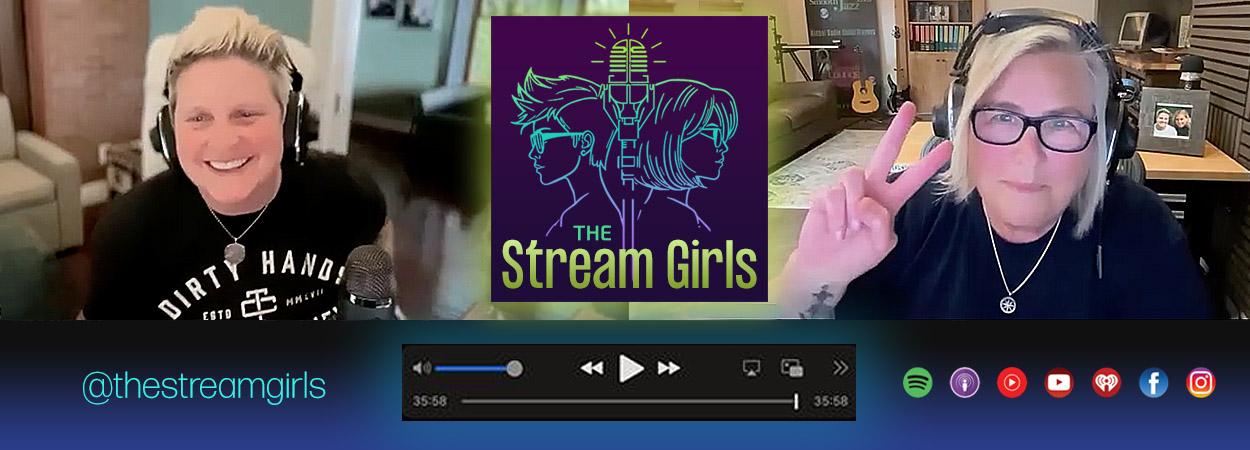Click the volume slider knob
The height and width of the screenshot is (450, 1250).
[x=514, y=368]
